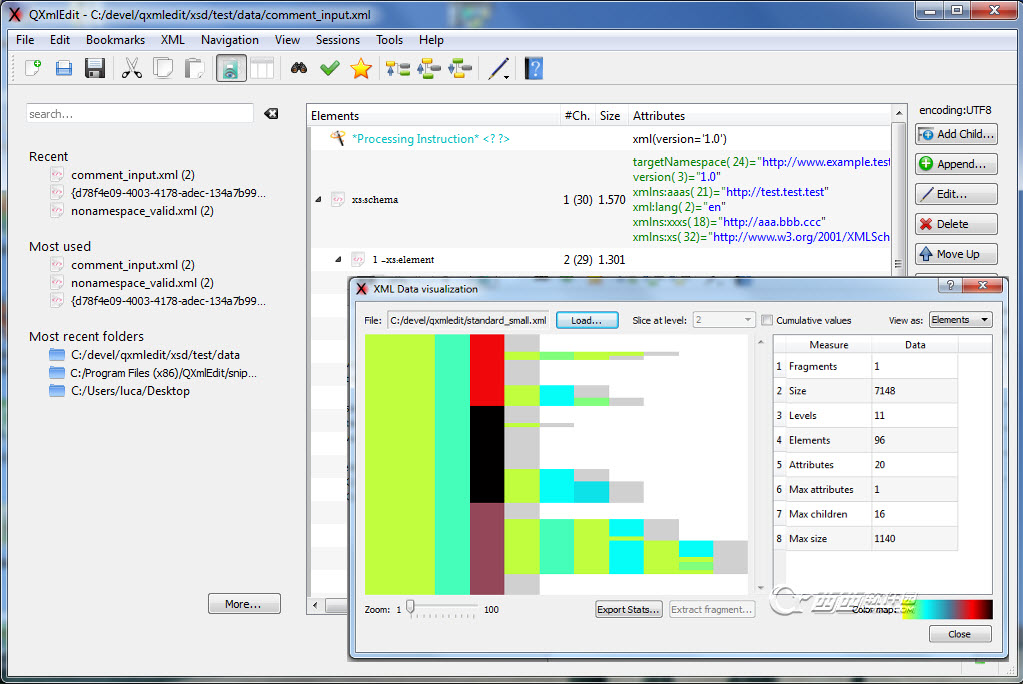This screenshot has width=1023, height=684.
Task: Click the blue question mark Help icon
Action: [x=534, y=68]
